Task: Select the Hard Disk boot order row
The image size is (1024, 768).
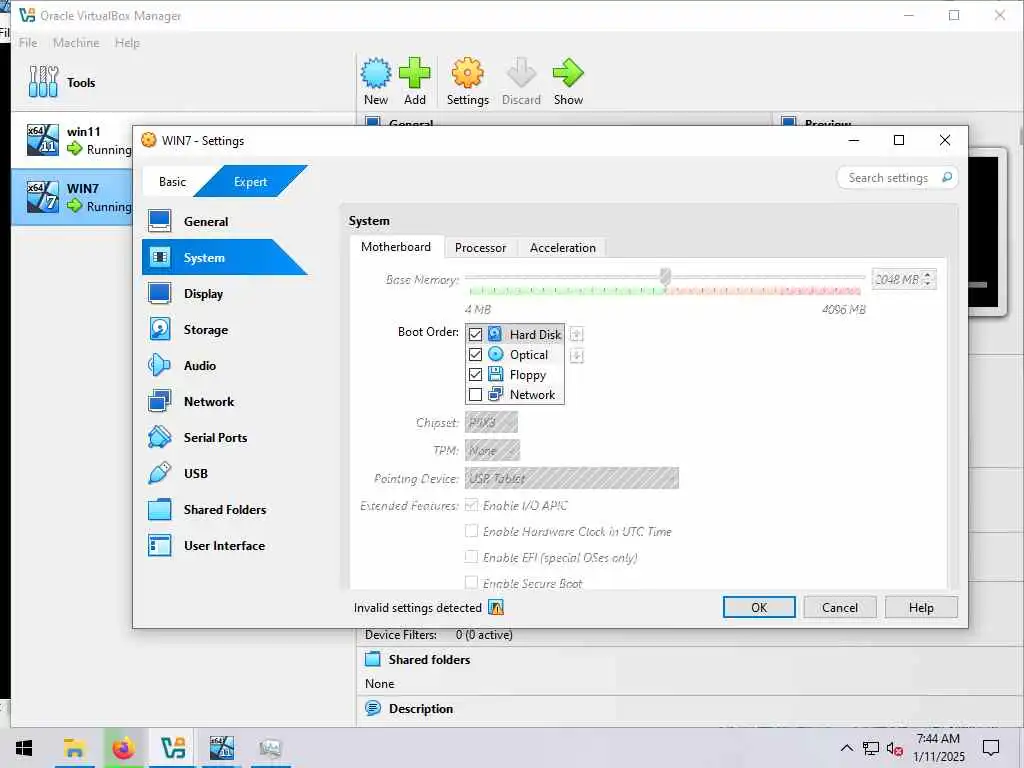Action: 515,334
